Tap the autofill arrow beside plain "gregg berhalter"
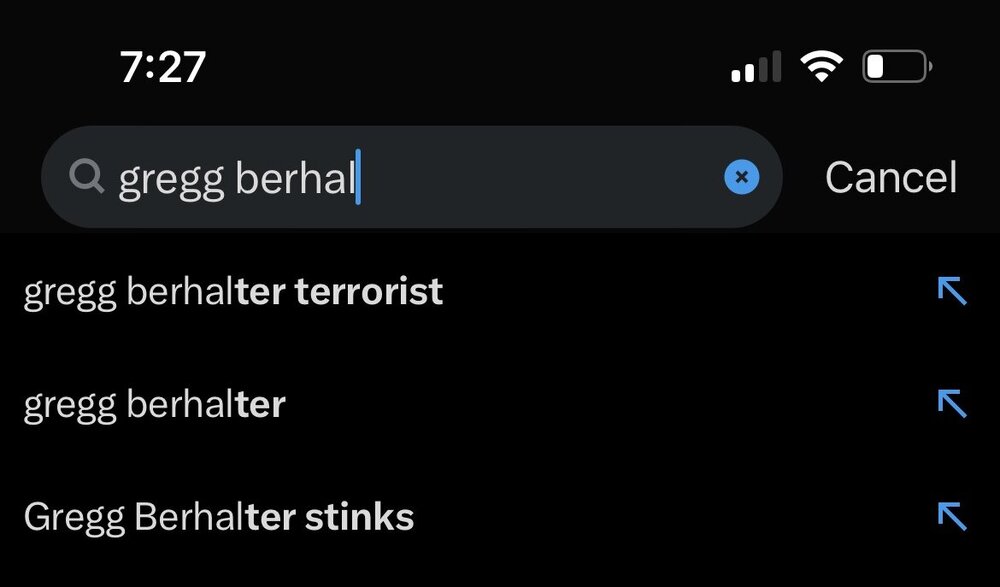1000x587 pixels. (x=951, y=403)
